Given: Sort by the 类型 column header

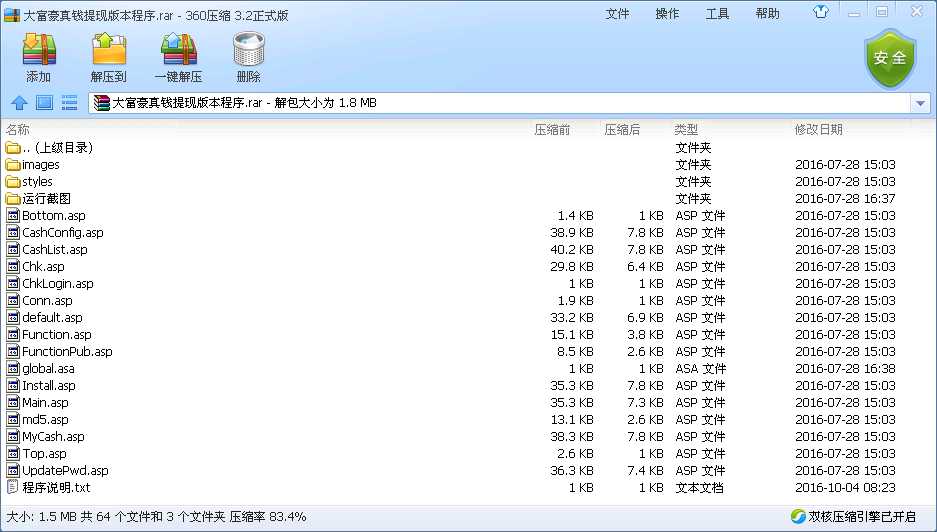Looking at the screenshot, I should tap(686, 129).
